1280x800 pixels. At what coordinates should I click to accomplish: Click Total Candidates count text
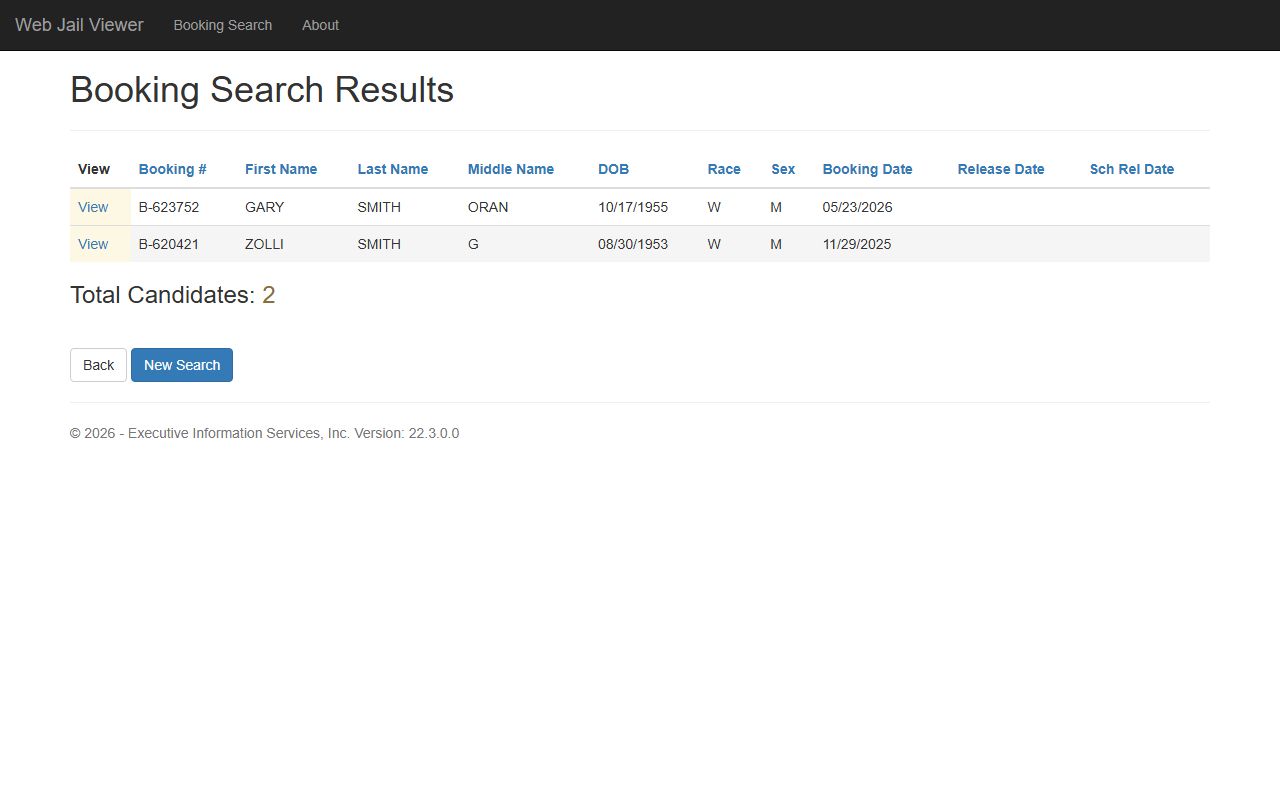click(172, 295)
